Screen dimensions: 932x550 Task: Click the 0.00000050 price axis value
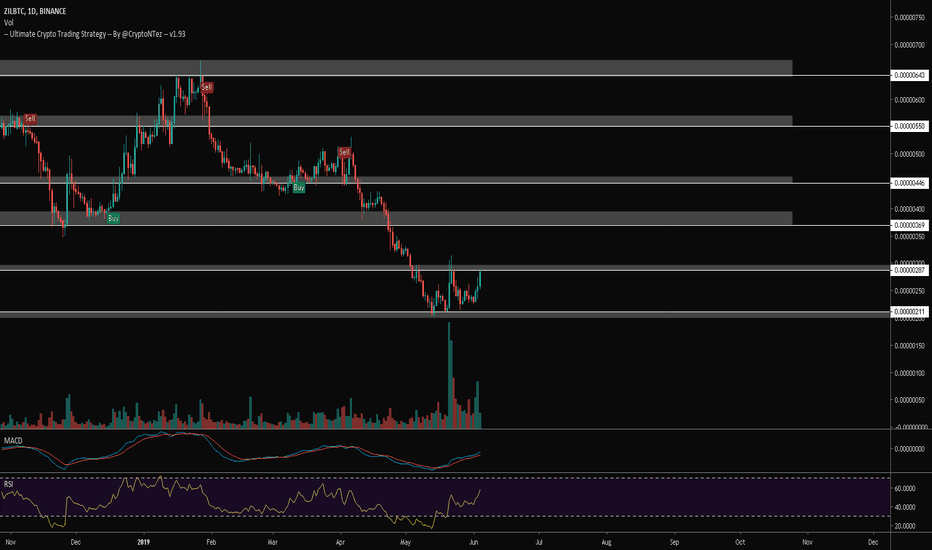(909, 400)
